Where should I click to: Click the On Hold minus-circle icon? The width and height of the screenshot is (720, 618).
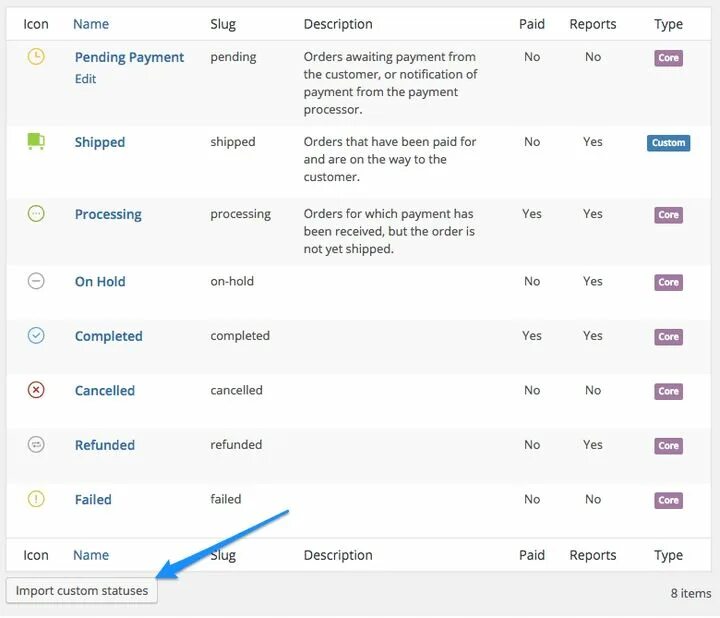(36, 281)
